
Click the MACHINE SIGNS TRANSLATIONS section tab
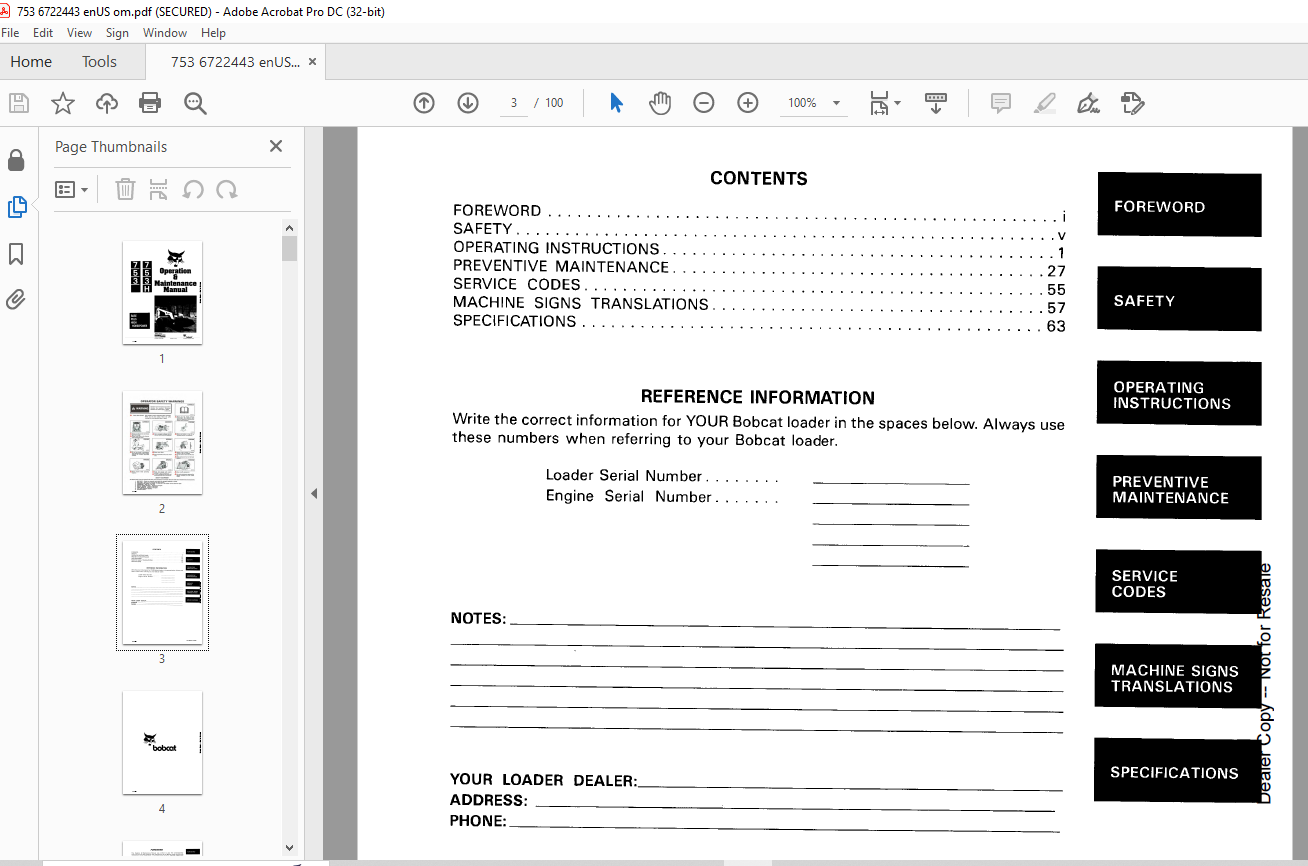pyautogui.click(x=1178, y=676)
